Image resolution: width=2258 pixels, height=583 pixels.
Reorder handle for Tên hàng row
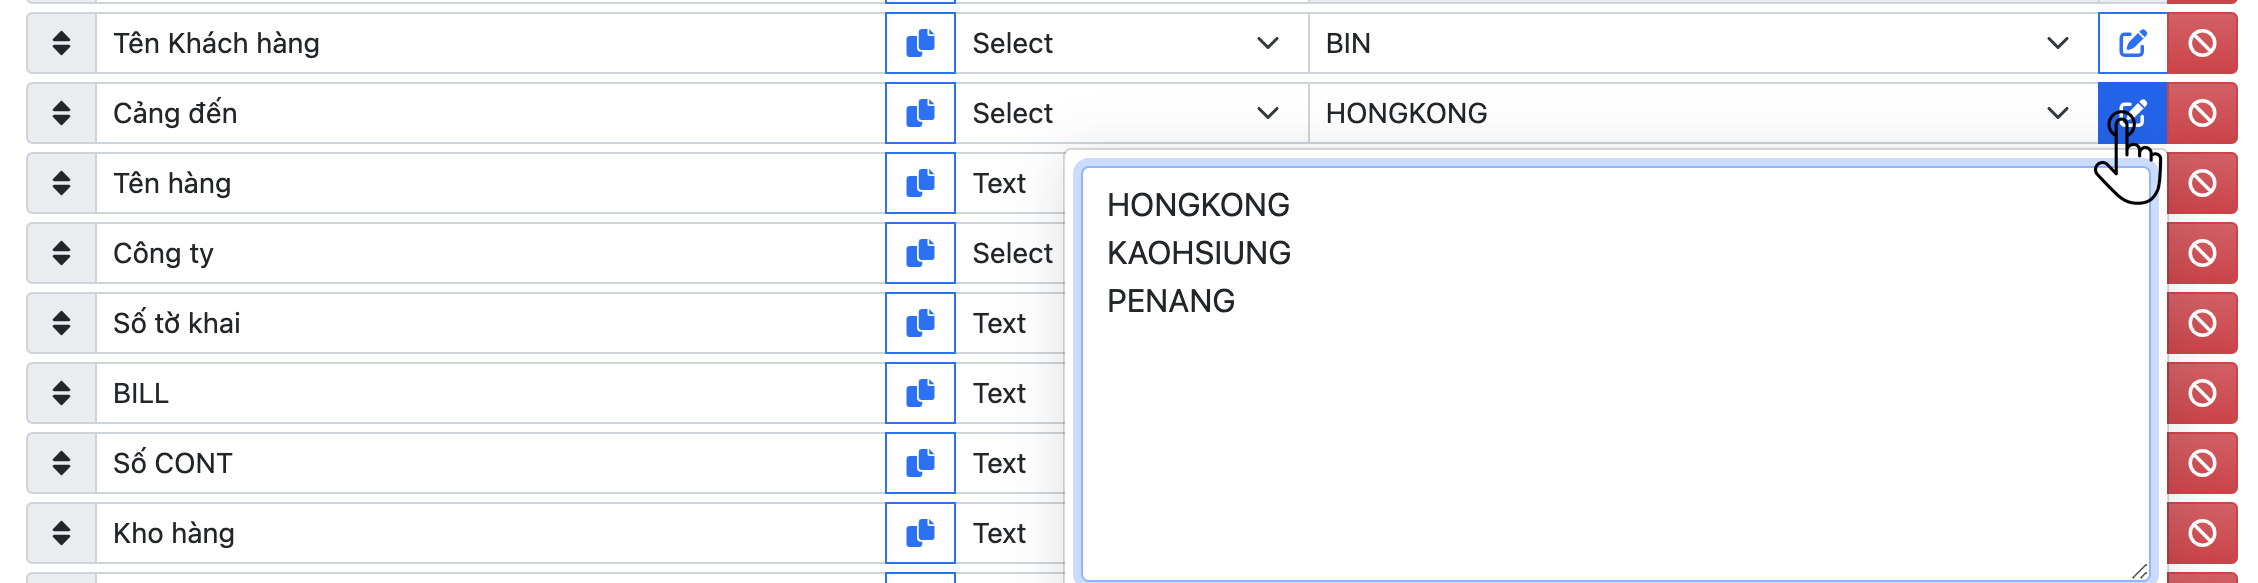click(x=61, y=183)
